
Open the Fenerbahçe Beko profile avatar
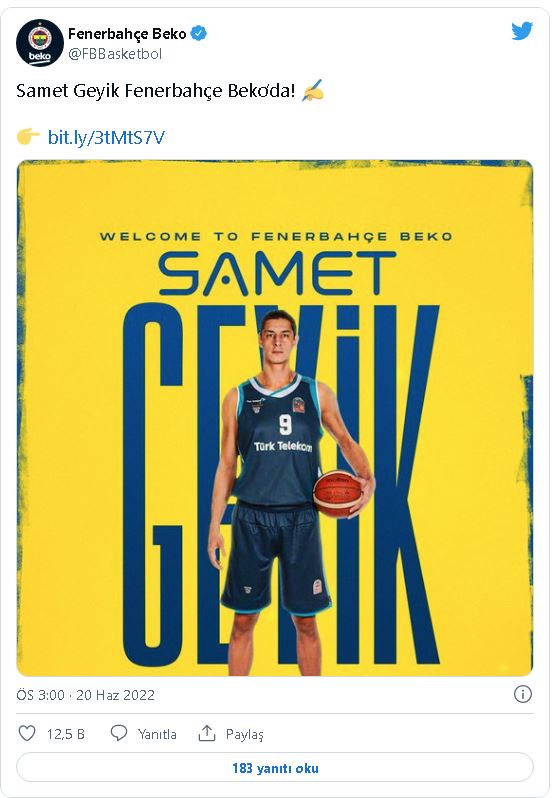[x=40, y=43]
